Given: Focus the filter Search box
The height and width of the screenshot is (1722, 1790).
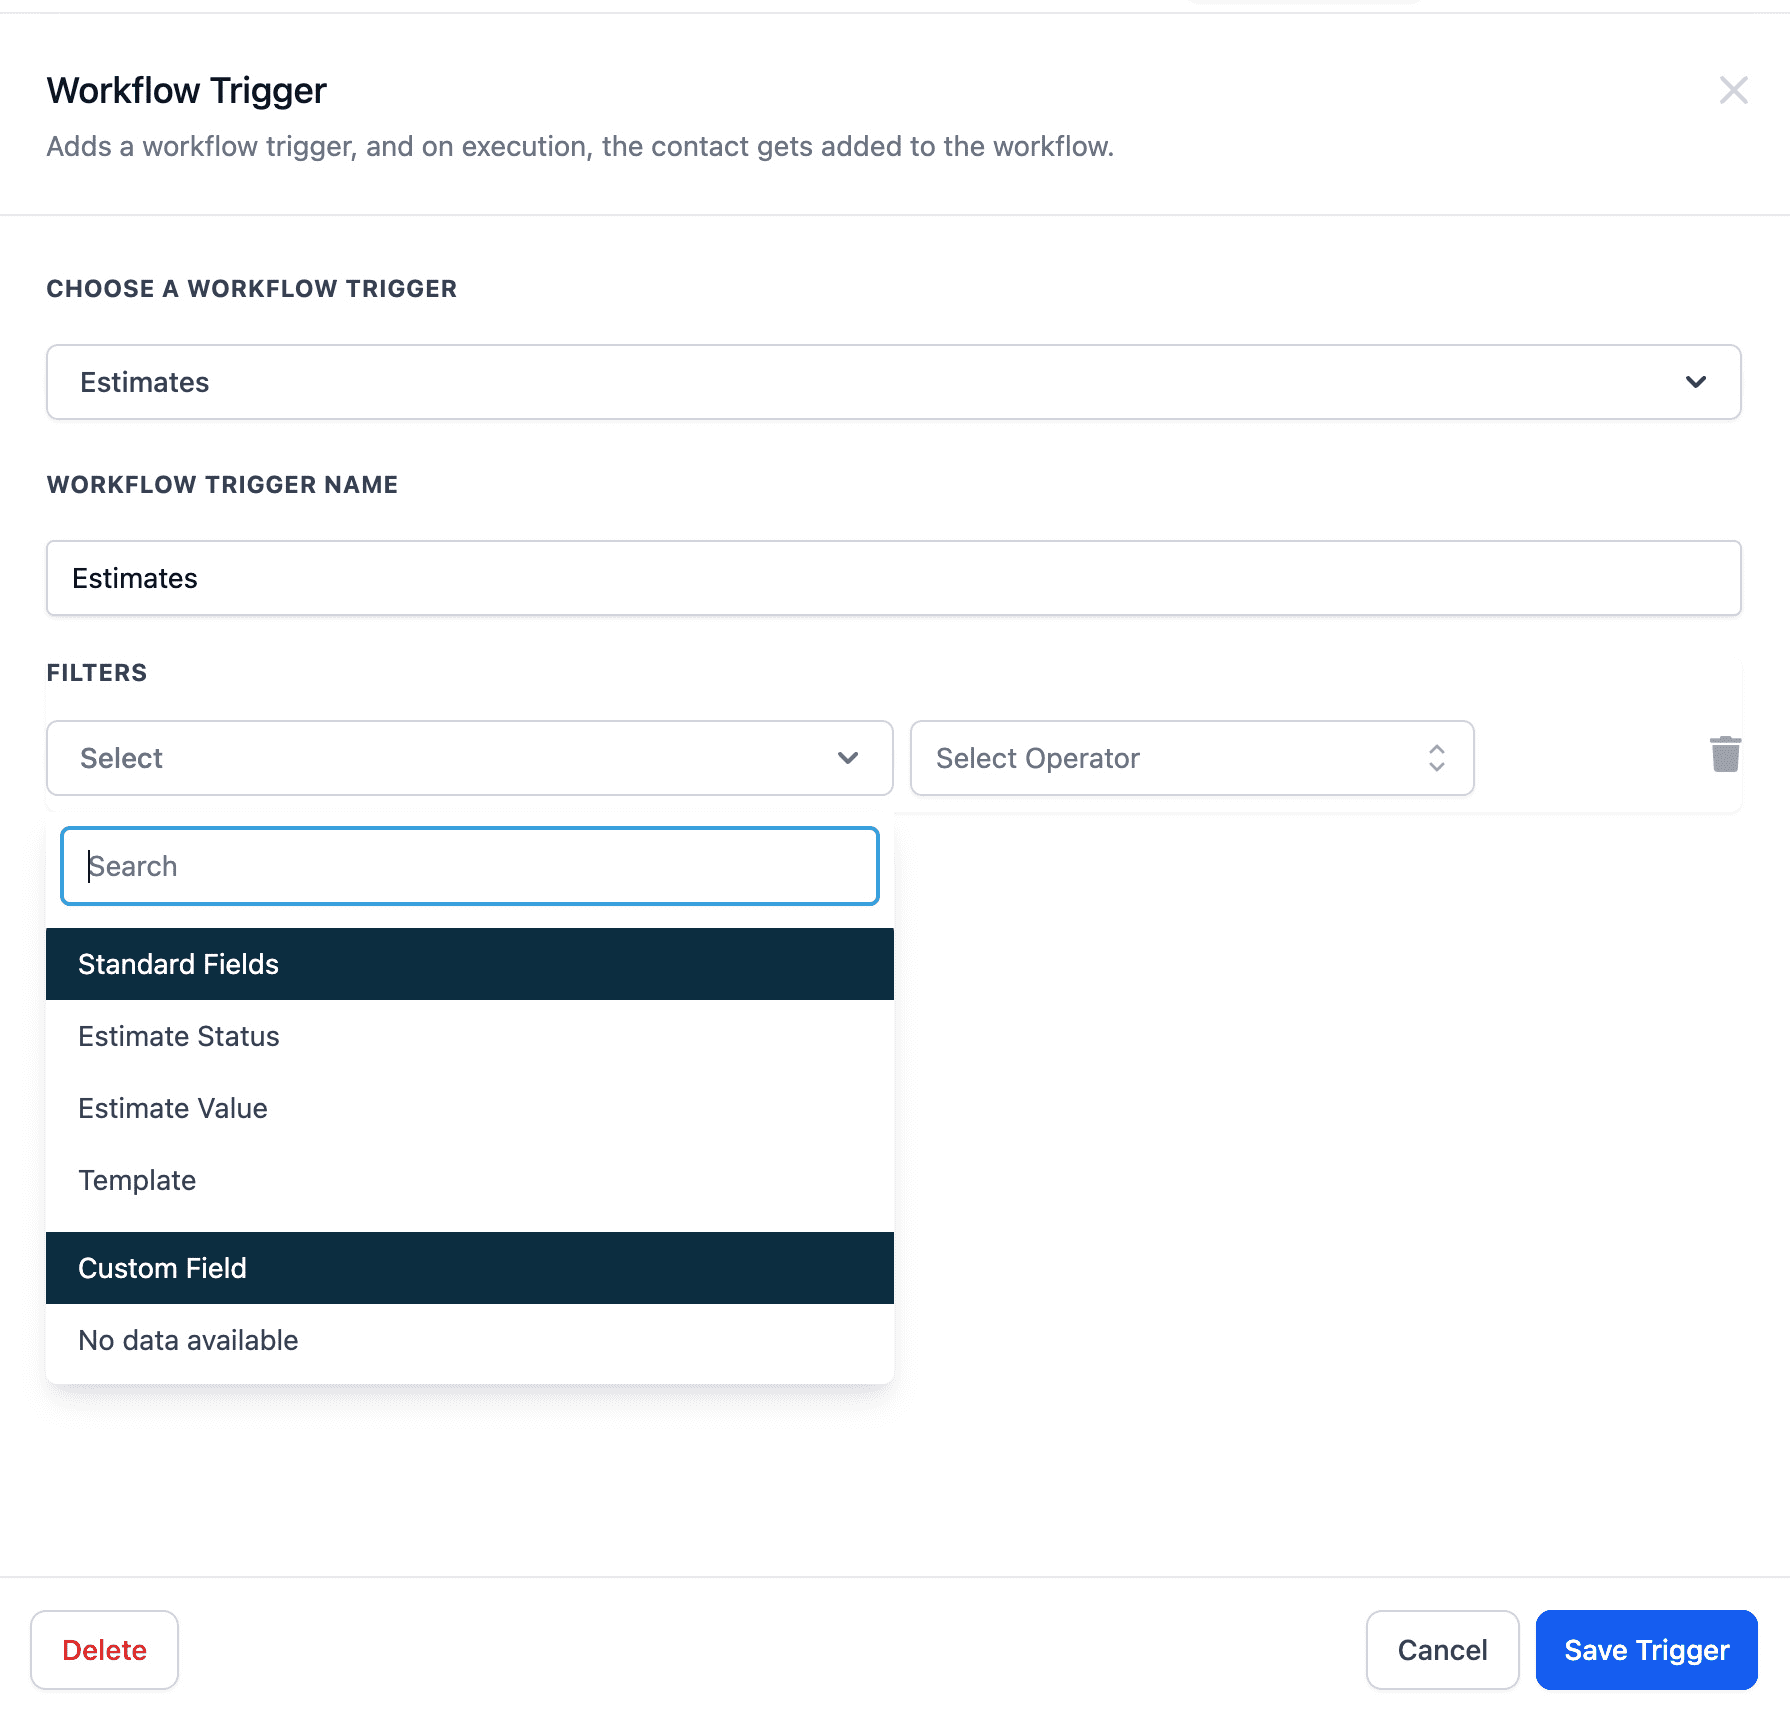Looking at the screenshot, I should (x=470, y=866).
